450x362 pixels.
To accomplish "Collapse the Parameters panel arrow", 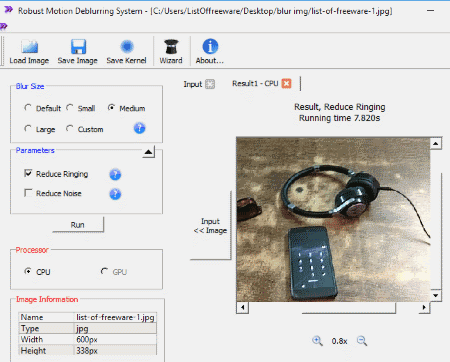I will (148, 152).
